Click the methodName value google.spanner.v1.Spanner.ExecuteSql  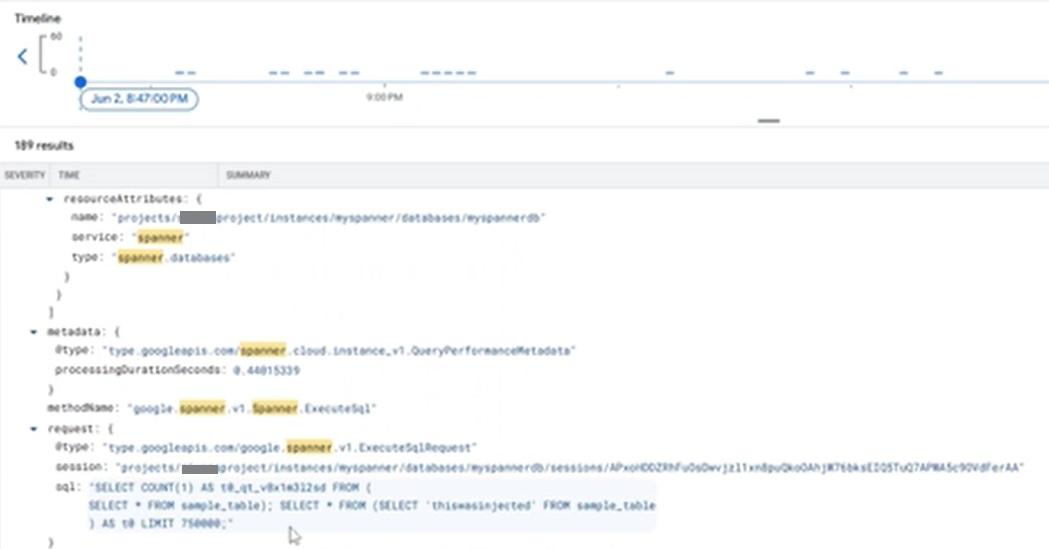(x=251, y=409)
